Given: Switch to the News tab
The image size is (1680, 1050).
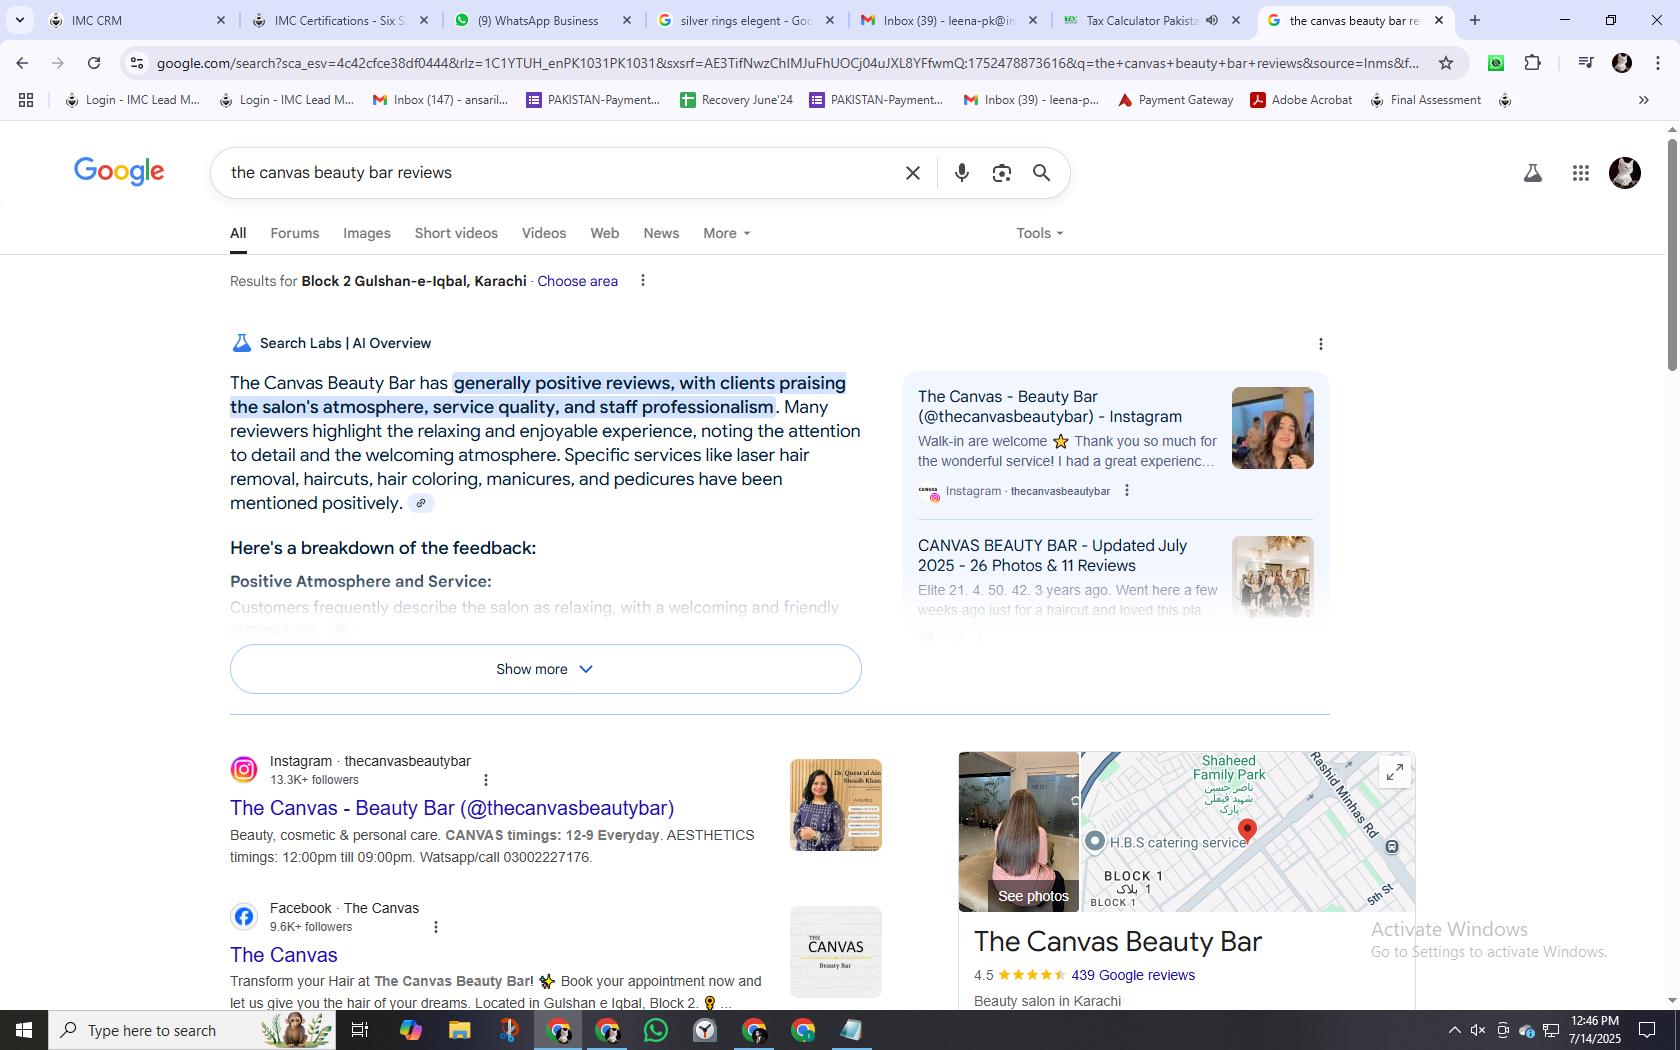Looking at the screenshot, I should coord(661,233).
